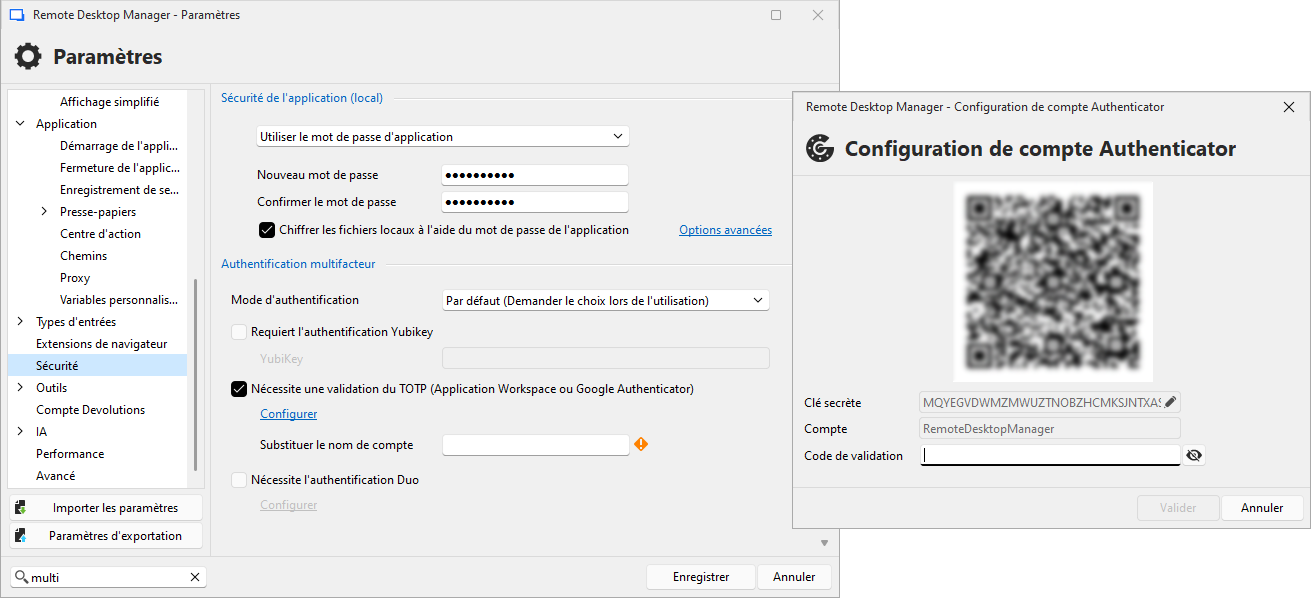Screen dimensions: 1311x598
Task: Click the TOTP Configurer link
Action: pyautogui.click(x=288, y=414)
